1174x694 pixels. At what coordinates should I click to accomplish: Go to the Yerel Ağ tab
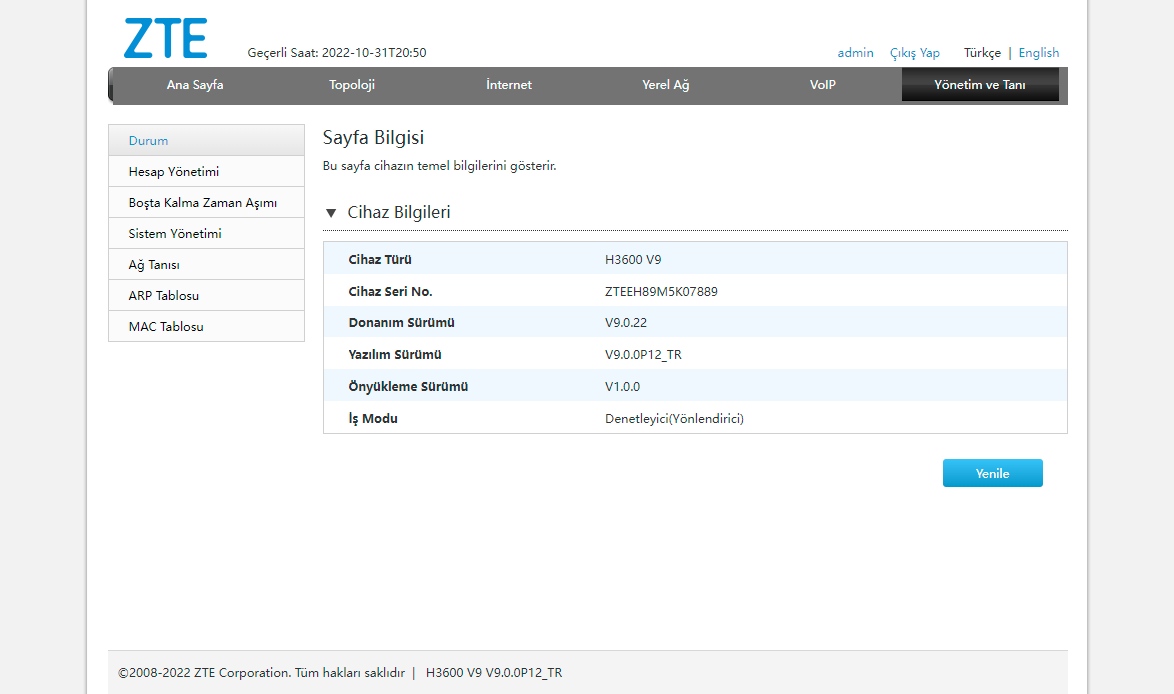pyautogui.click(x=666, y=85)
